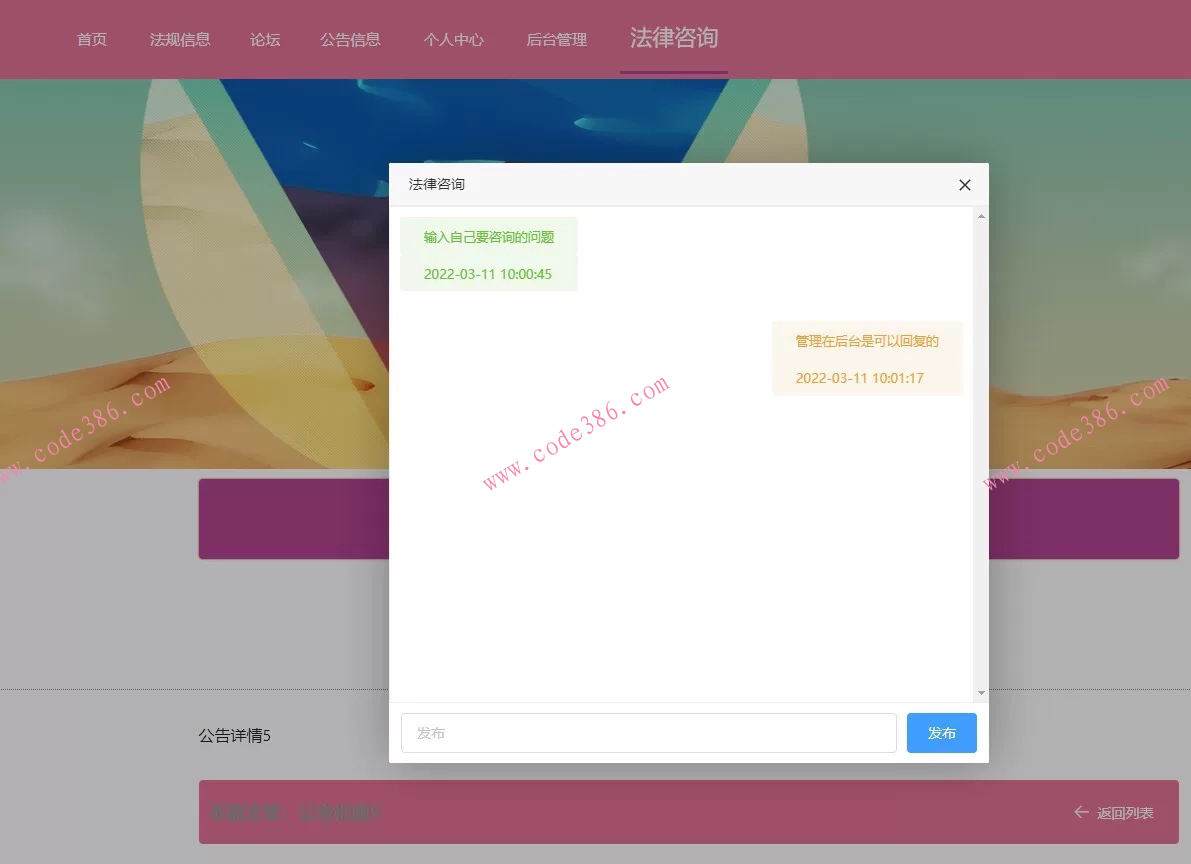Go to 后台管理

(557, 40)
